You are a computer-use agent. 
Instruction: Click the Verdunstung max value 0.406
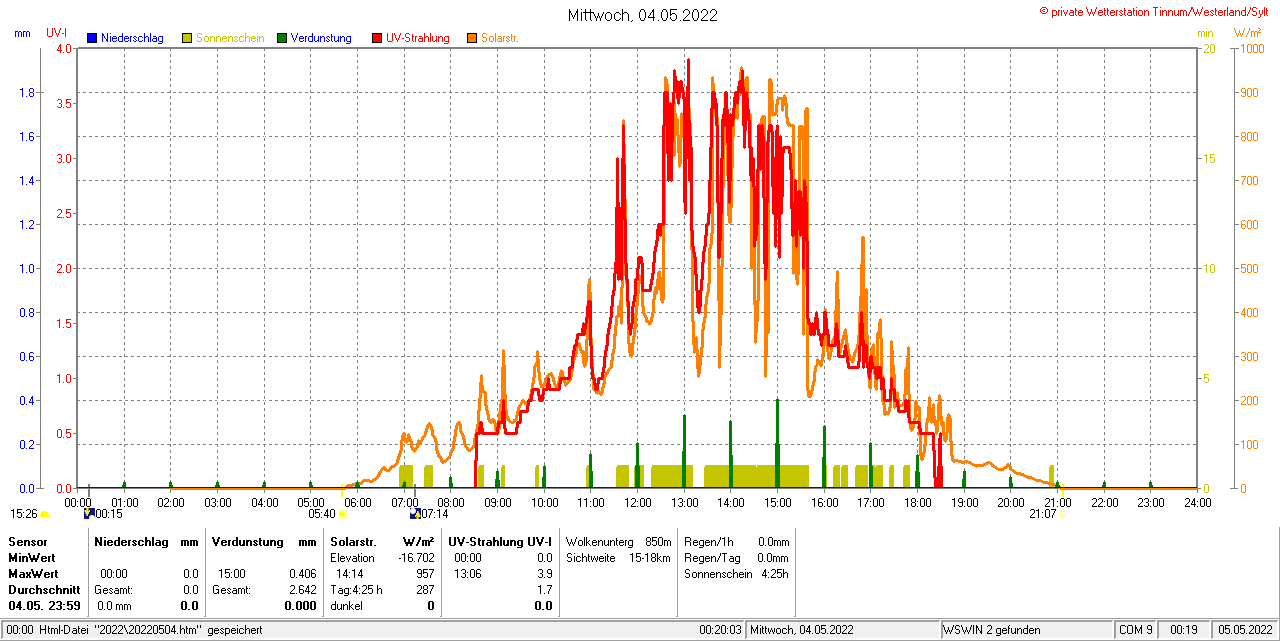(302, 573)
